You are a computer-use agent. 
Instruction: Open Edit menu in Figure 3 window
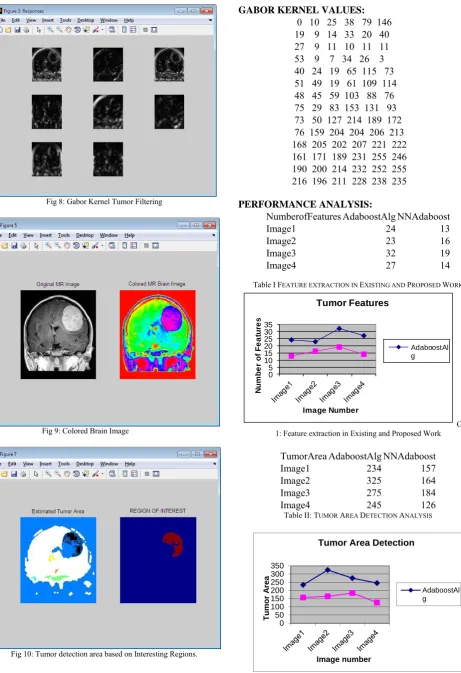(x=15, y=20)
